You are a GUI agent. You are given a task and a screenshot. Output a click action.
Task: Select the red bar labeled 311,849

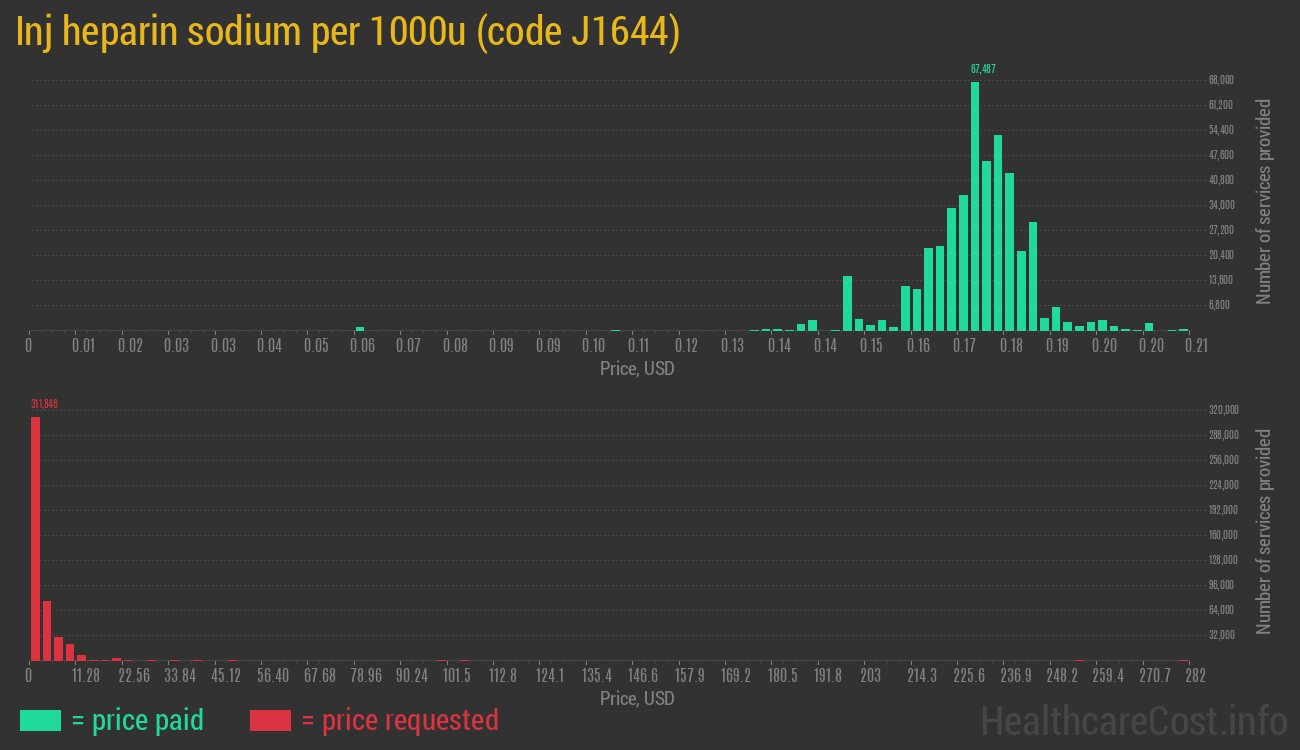34,540
